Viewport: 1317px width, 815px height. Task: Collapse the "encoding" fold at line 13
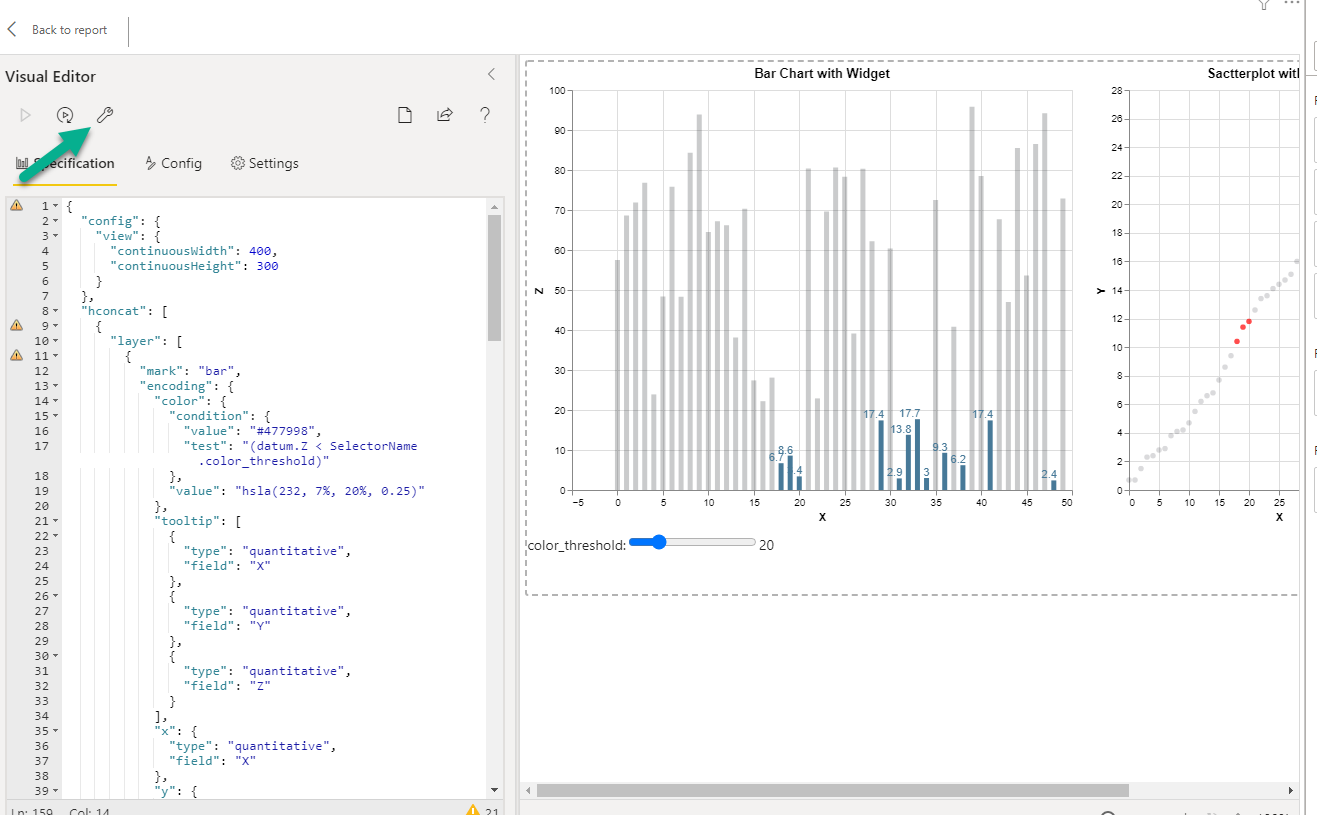tap(56, 386)
